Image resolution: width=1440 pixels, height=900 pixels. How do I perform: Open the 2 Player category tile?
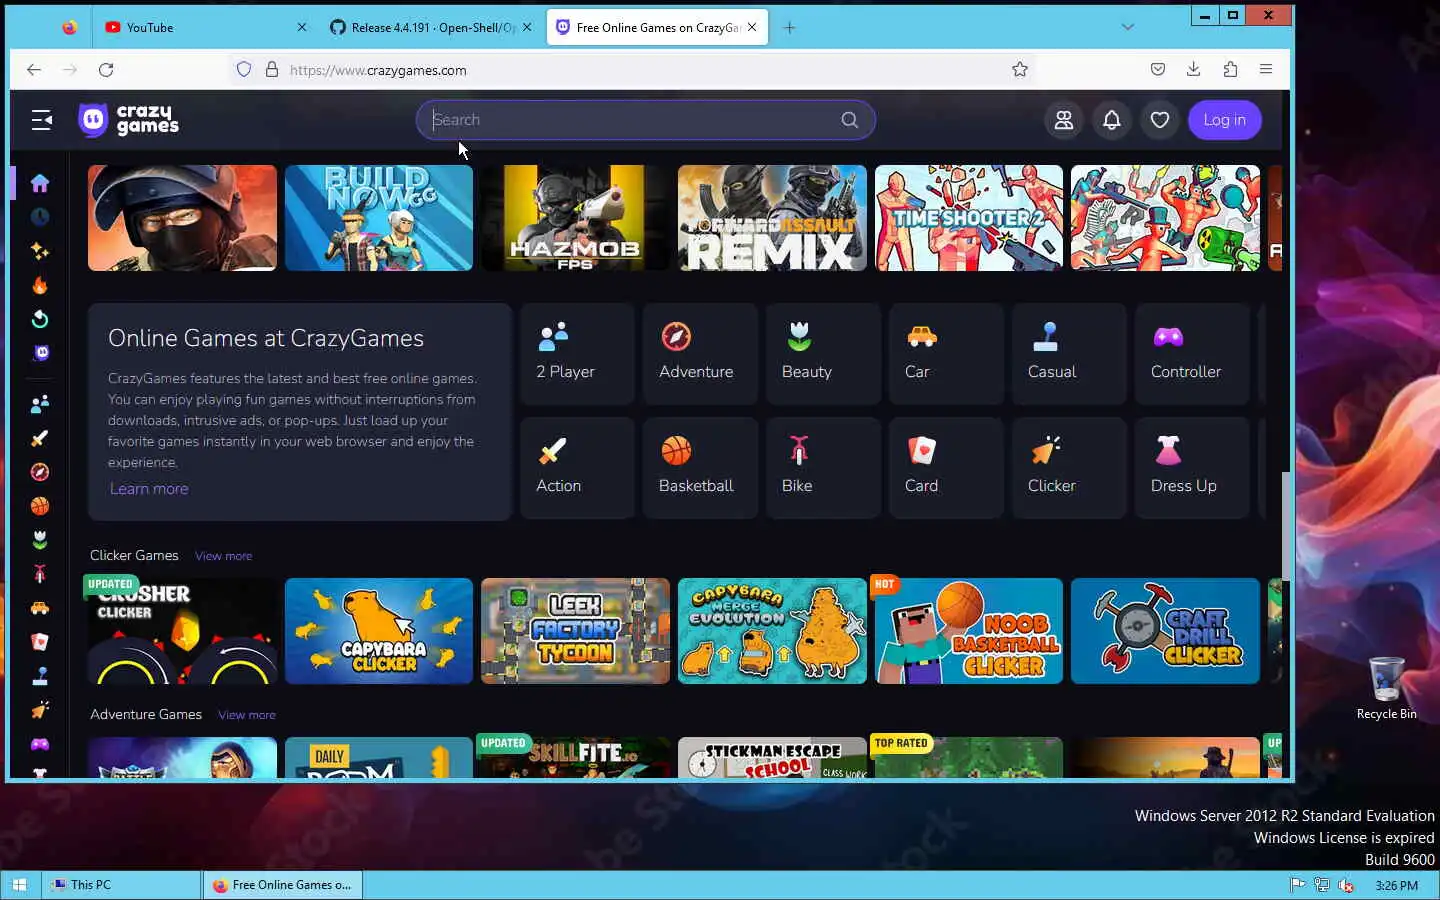577,353
